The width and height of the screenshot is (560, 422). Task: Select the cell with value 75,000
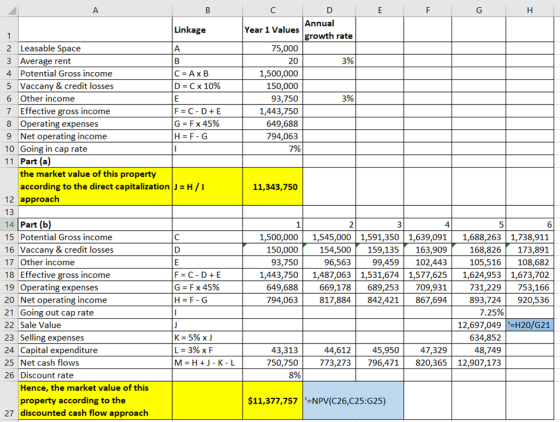coord(272,48)
